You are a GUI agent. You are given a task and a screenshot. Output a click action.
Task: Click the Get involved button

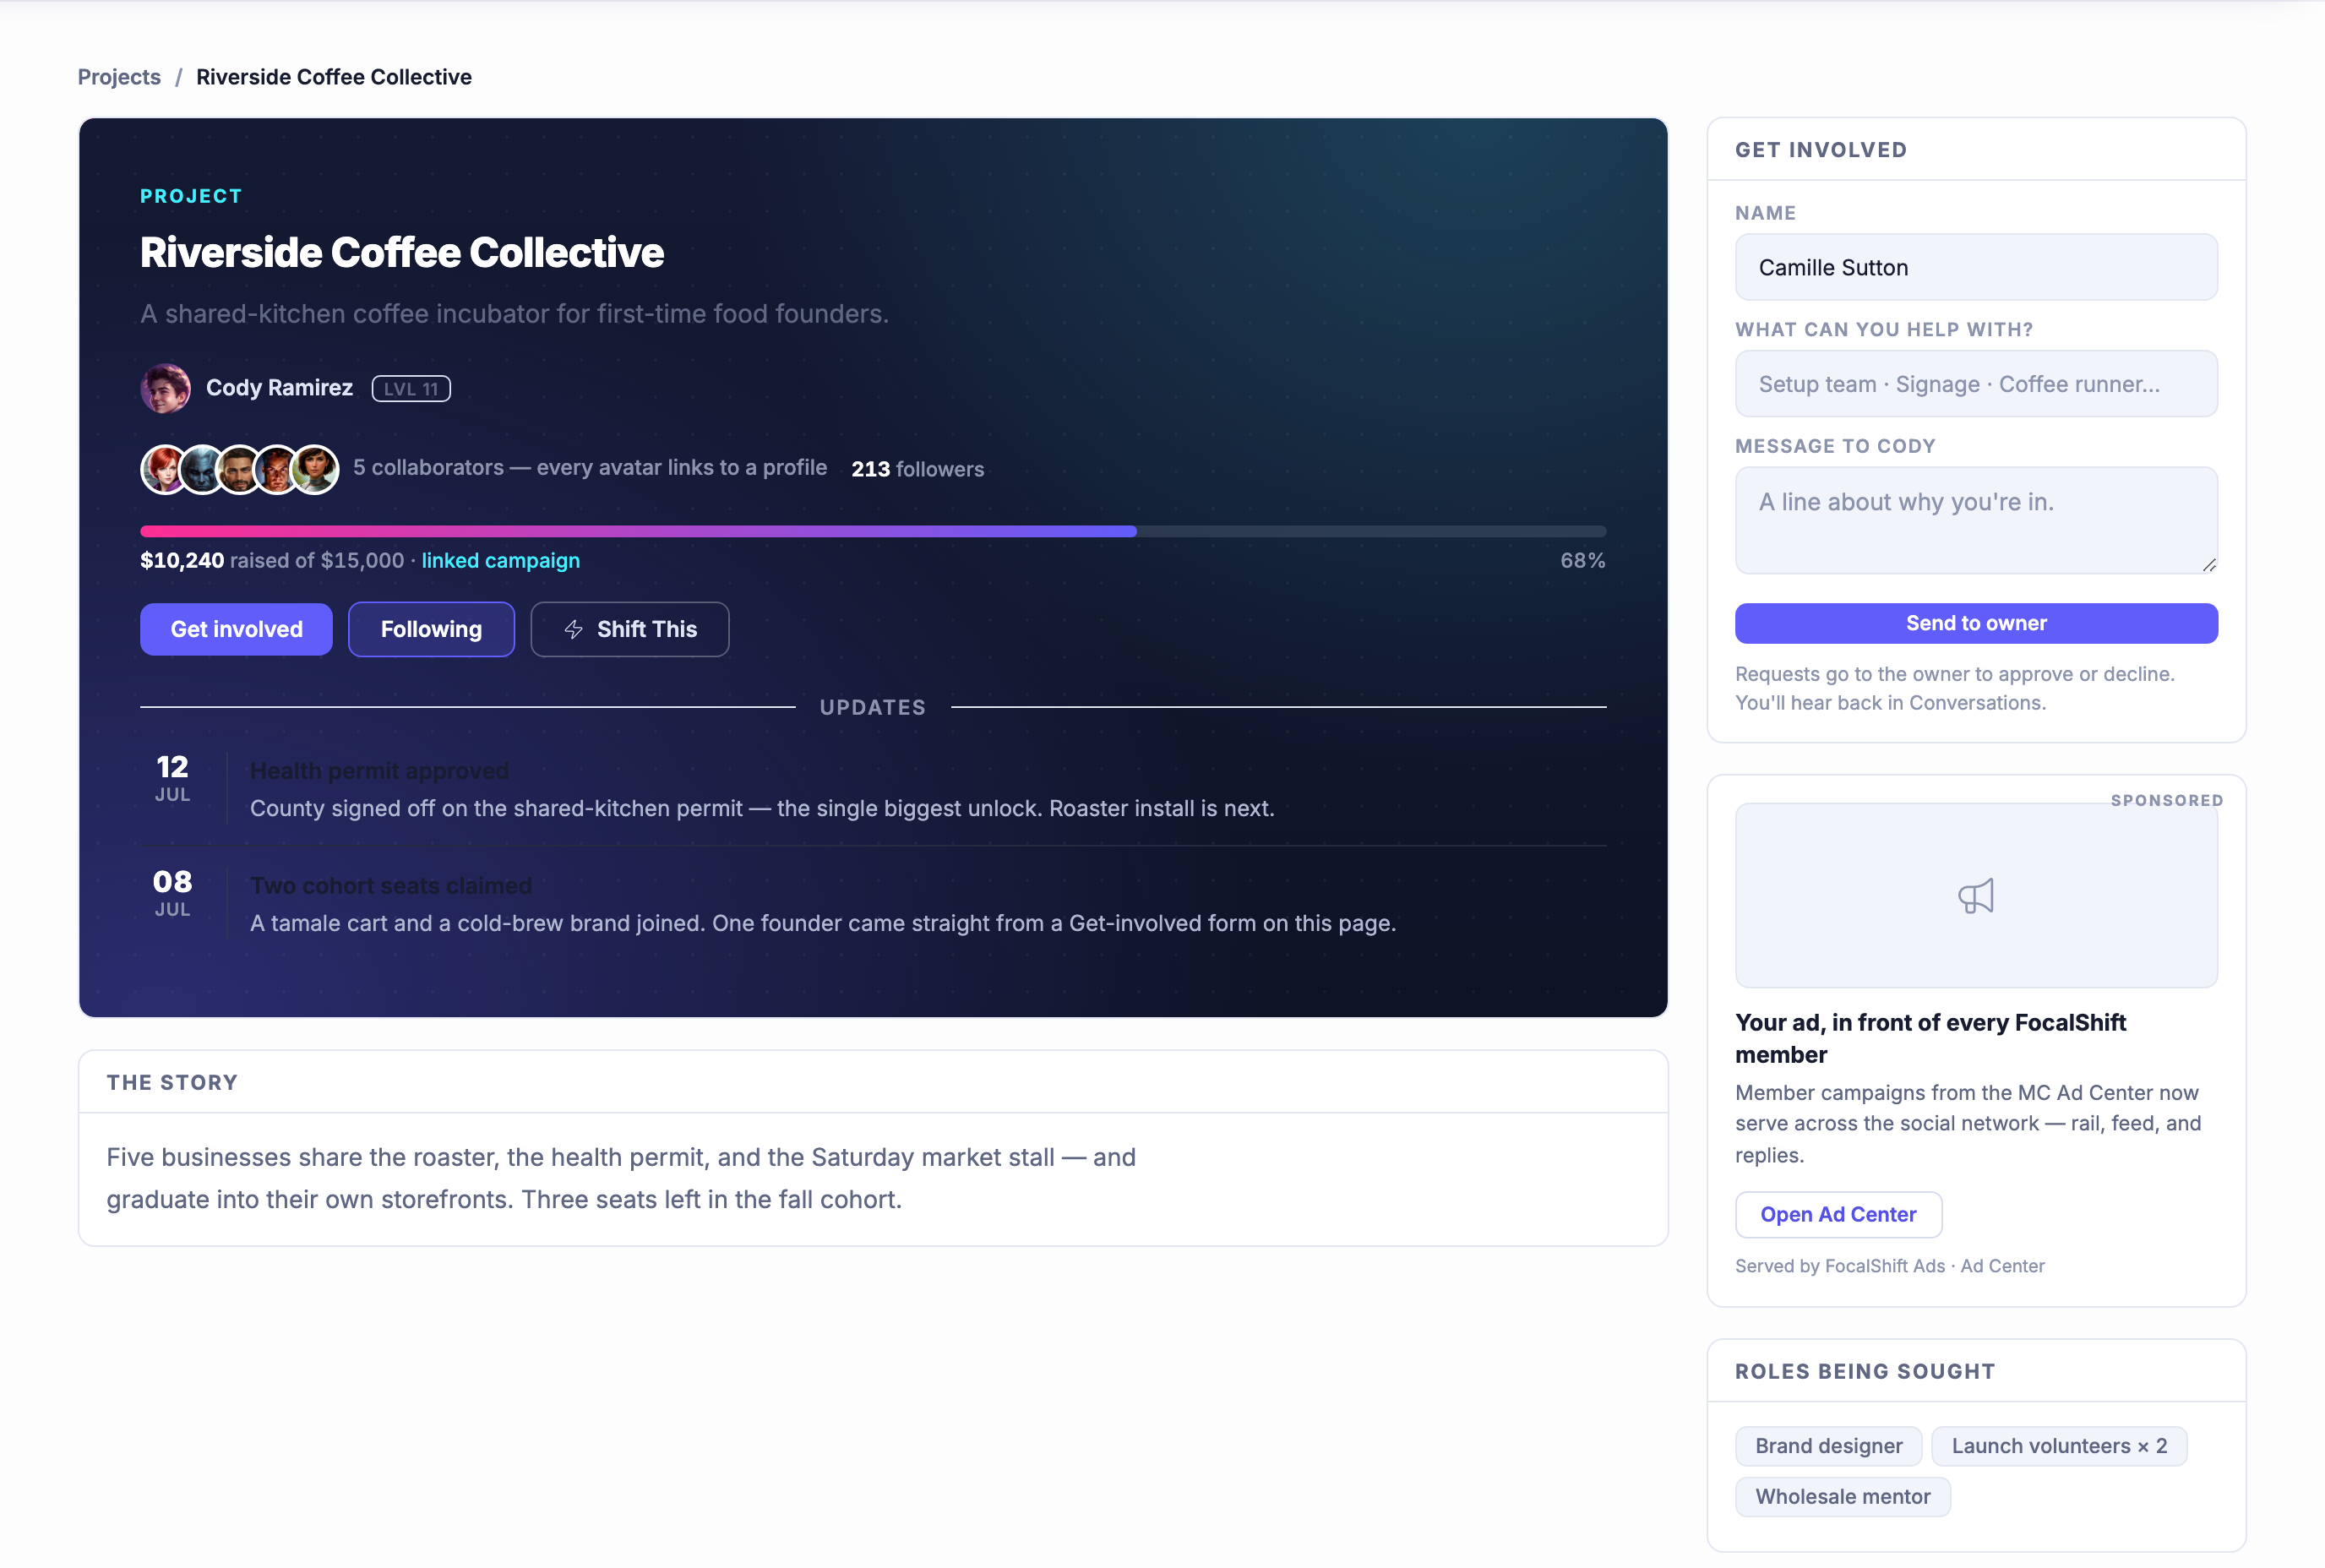pos(236,629)
